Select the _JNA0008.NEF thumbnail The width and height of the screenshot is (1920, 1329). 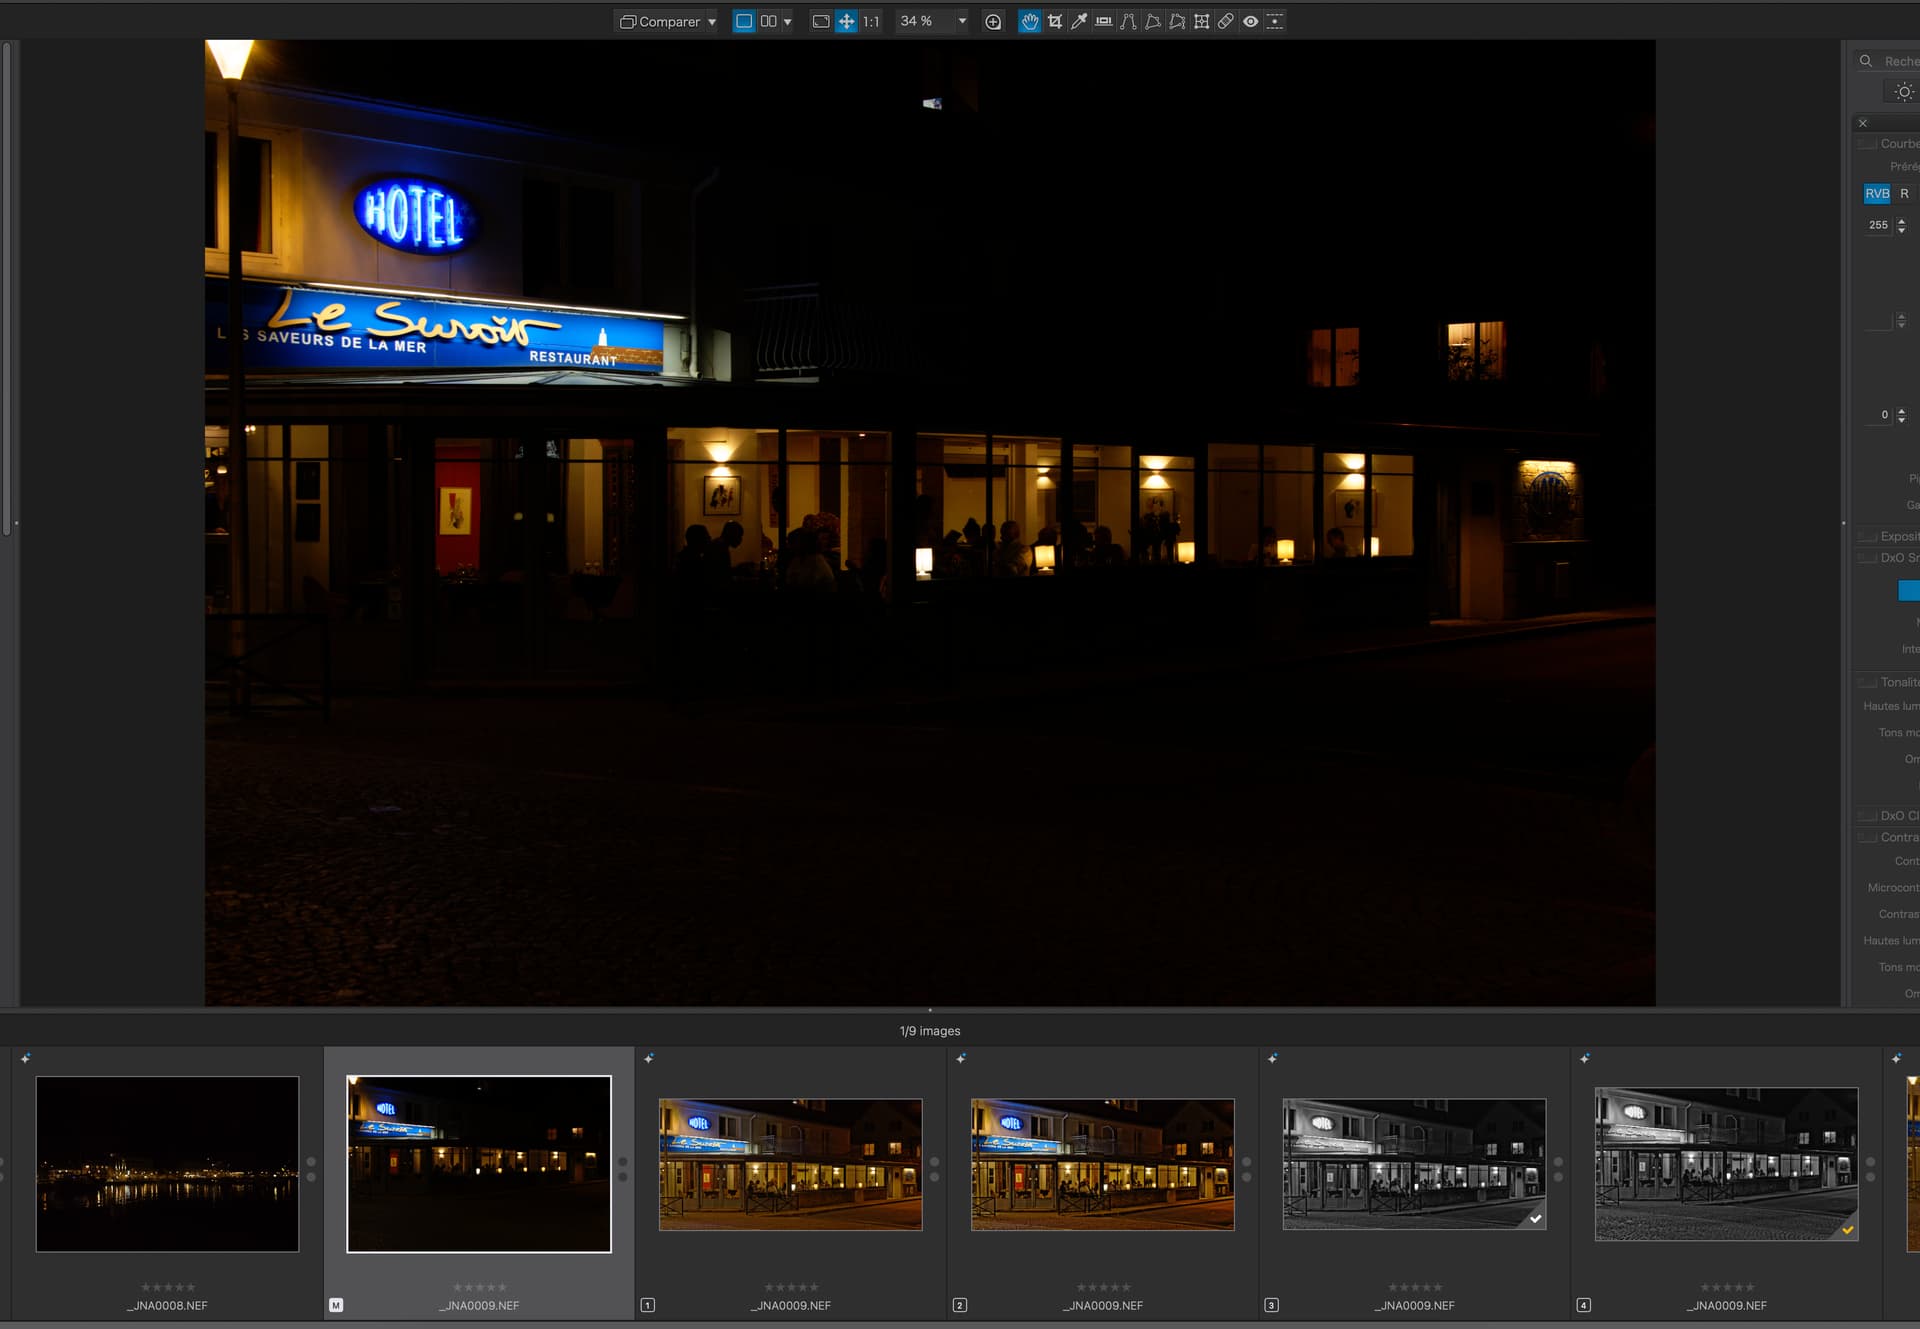[x=167, y=1164]
